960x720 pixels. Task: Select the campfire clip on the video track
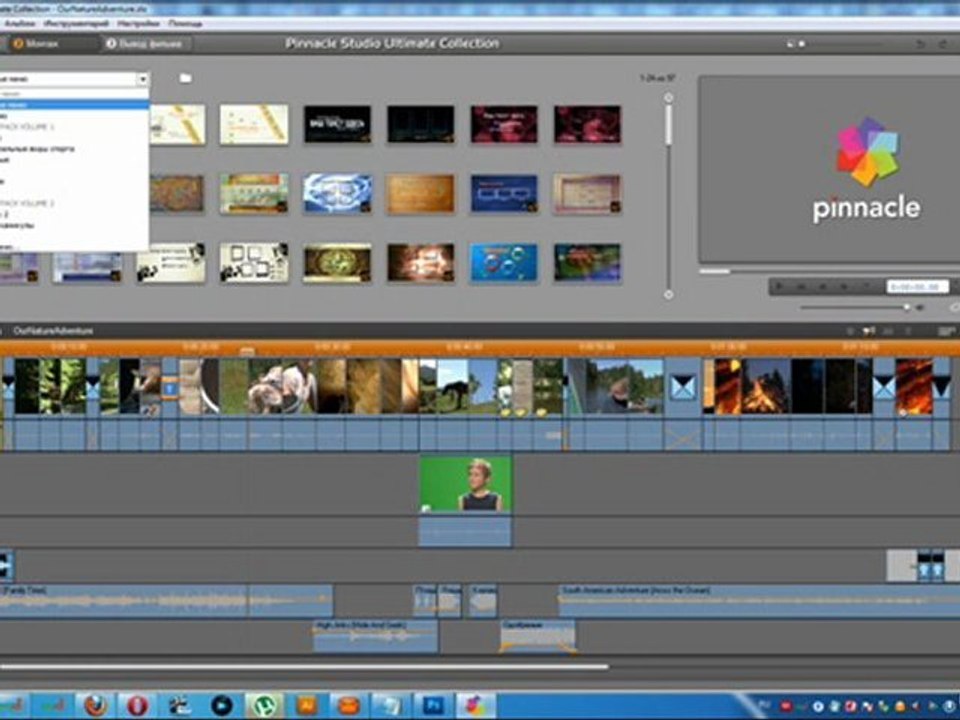[763, 387]
